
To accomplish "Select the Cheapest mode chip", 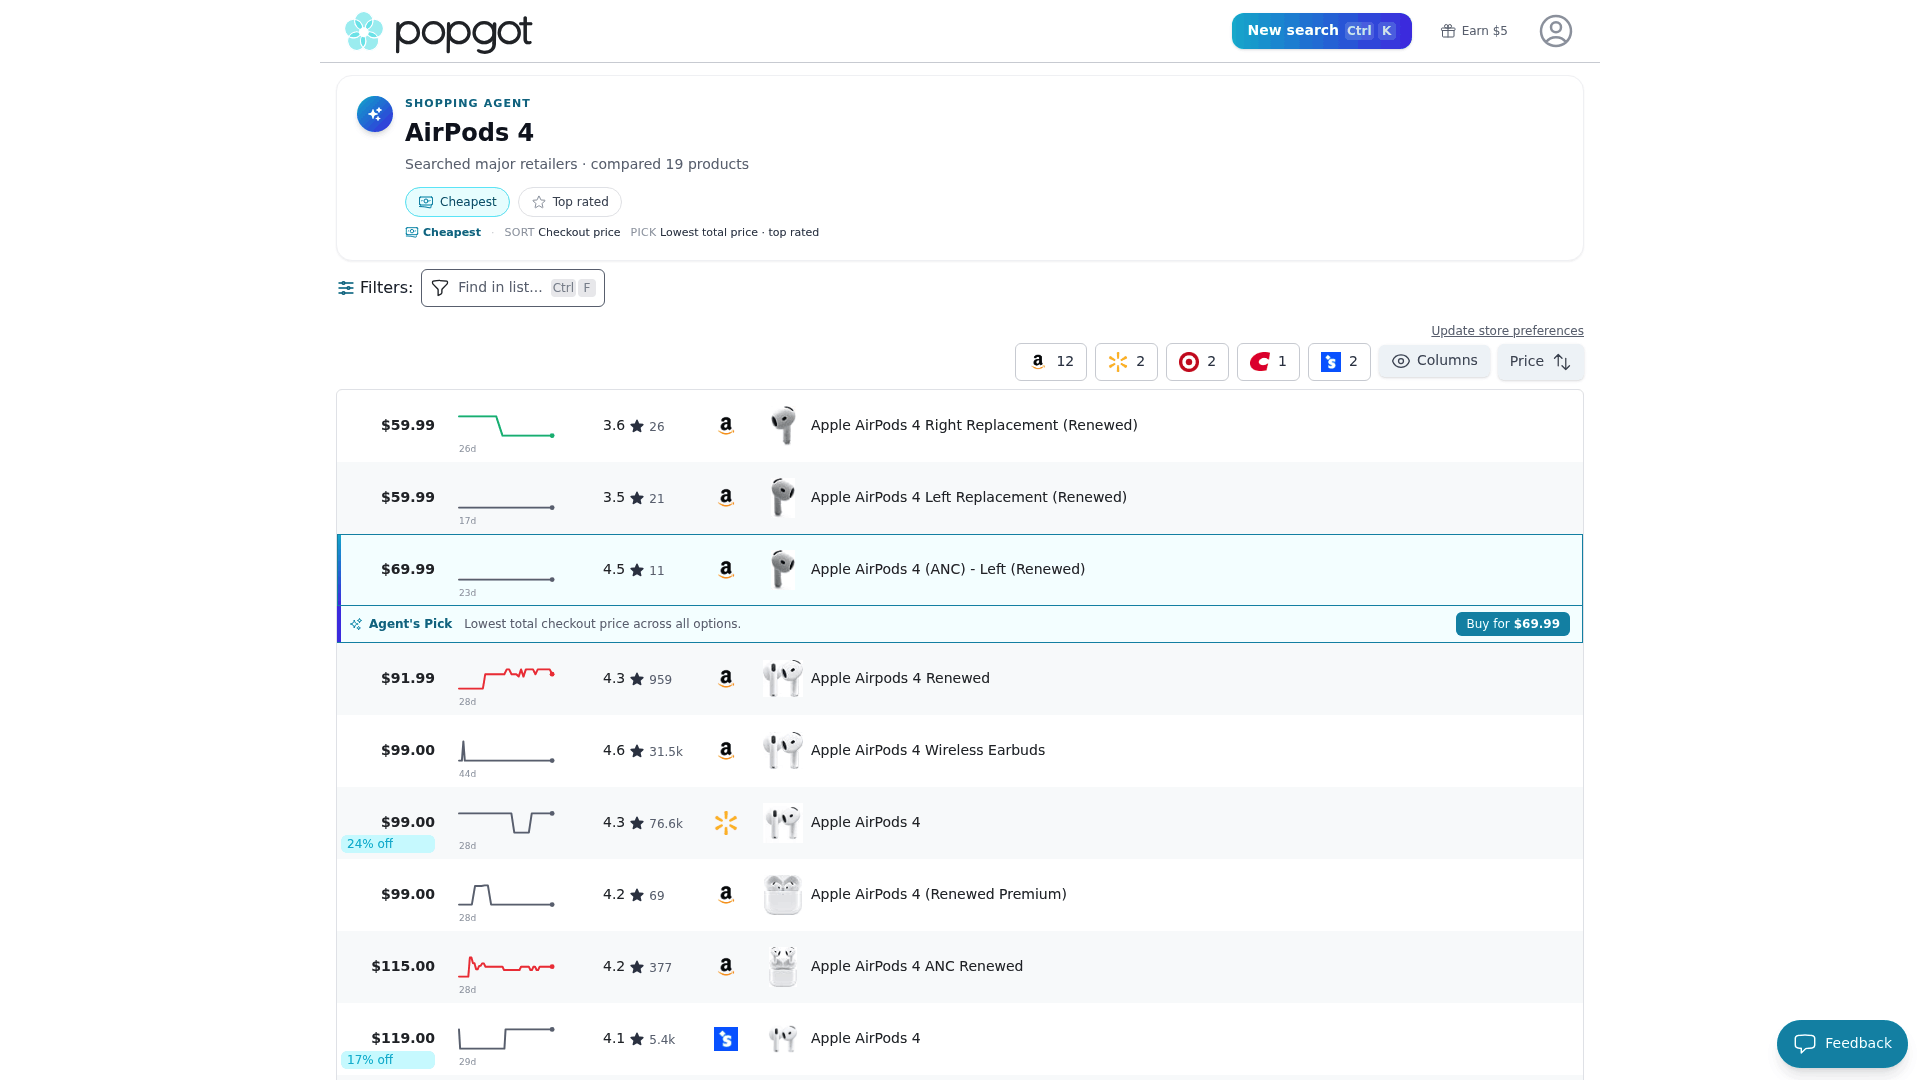I will [x=457, y=202].
